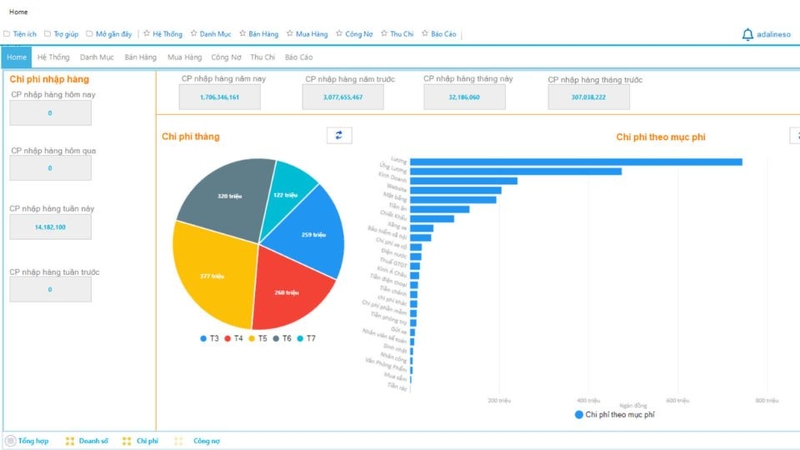Click the yellow T5 slice of pie chart
Viewport: 800px width, 450px height.
click(x=212, y=275)
